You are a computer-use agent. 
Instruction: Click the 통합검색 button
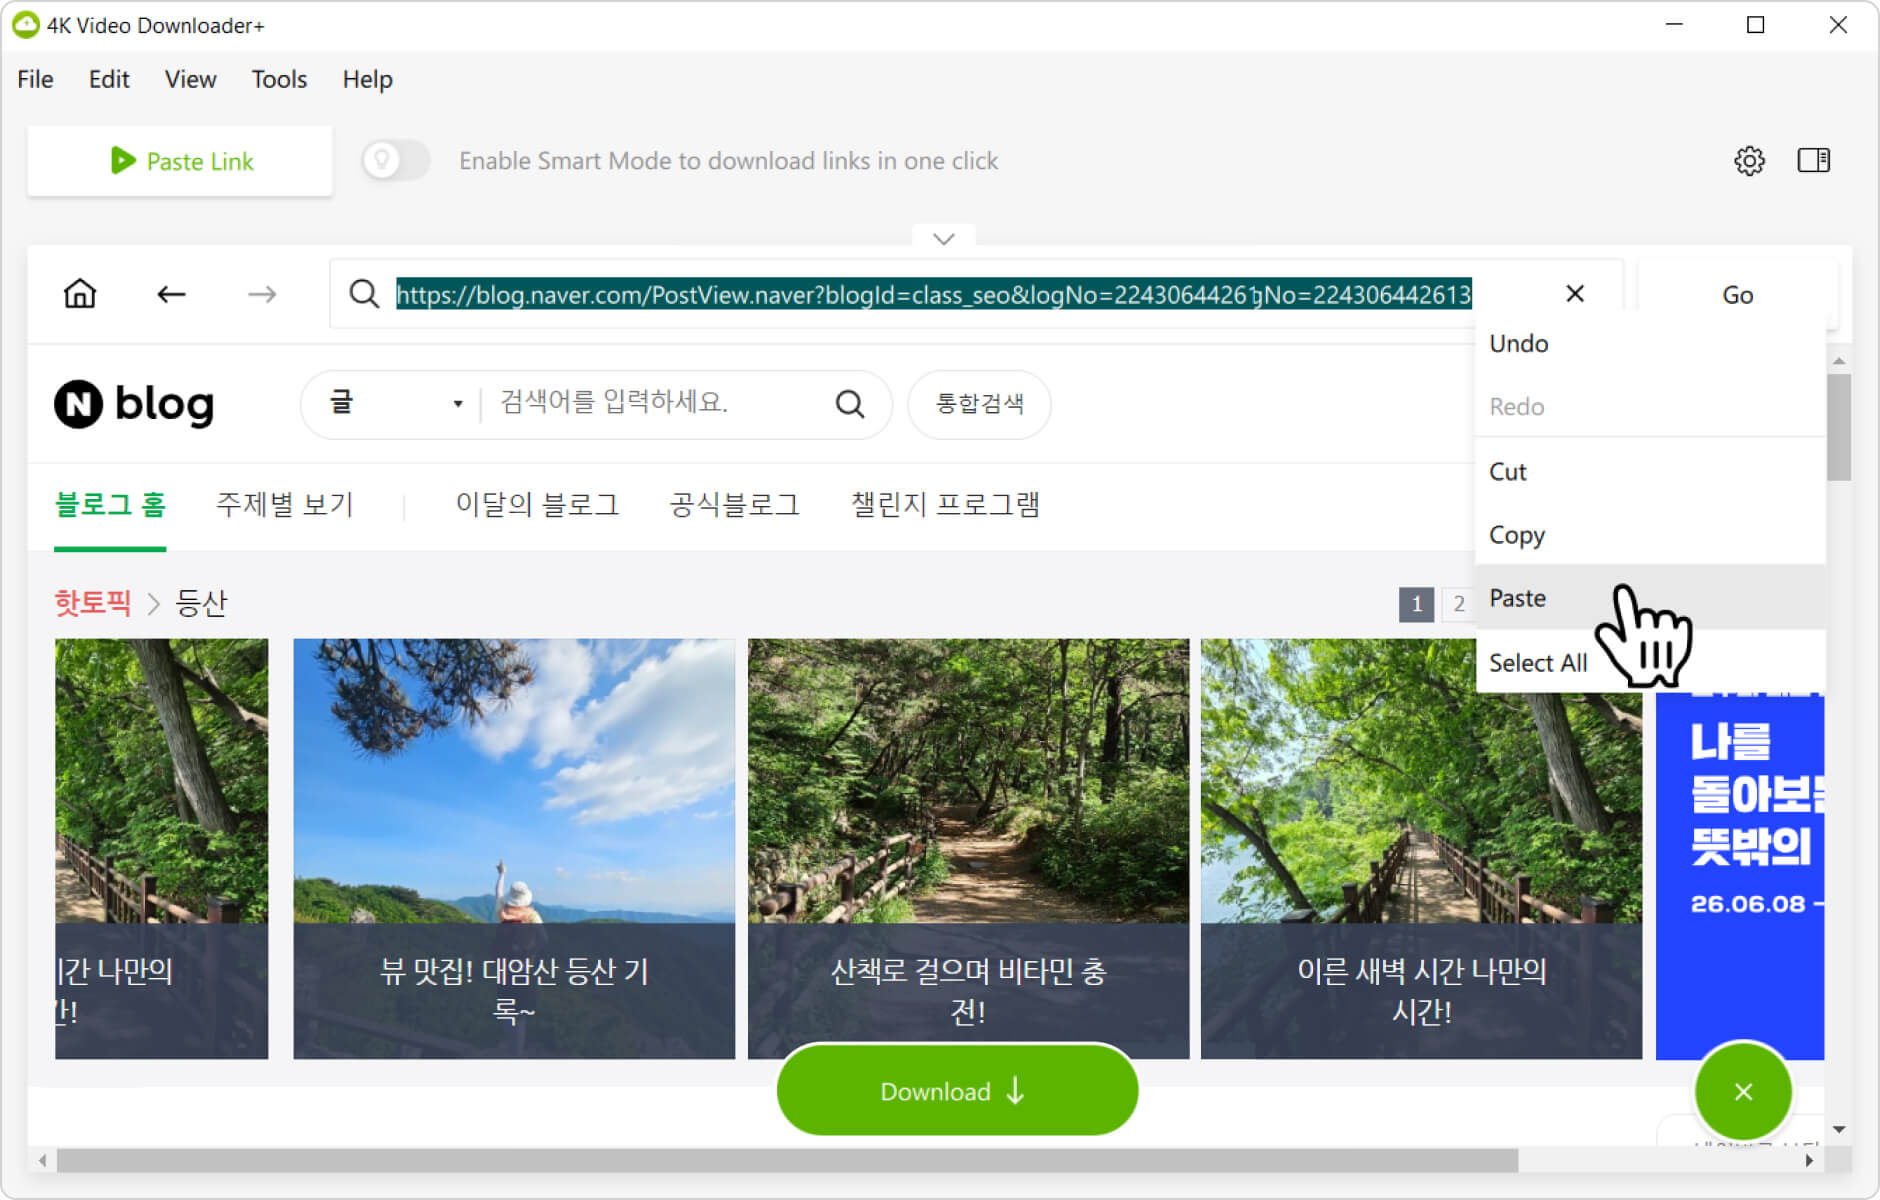click(979, 404)
